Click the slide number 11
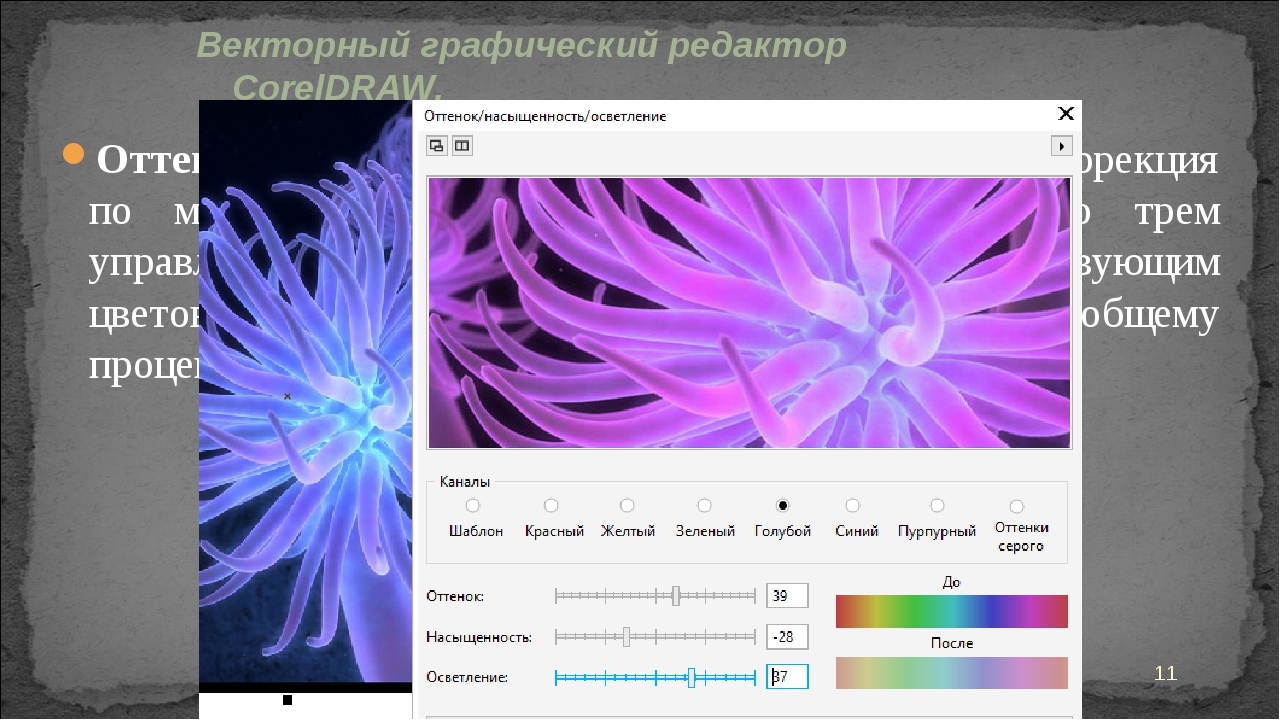The width and height of the screenshot is (1280, 720). pyautogui.click(x=1165, y=673)
